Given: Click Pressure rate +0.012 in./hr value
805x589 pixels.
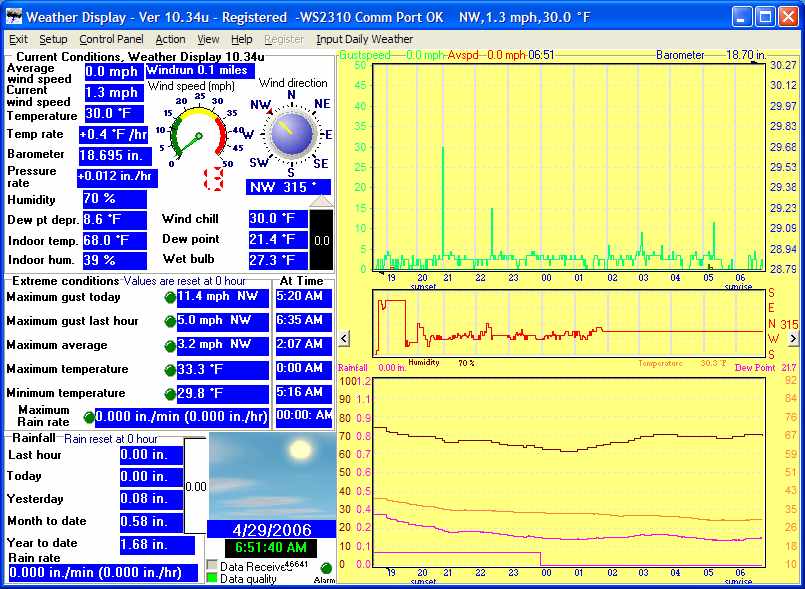Looking at the screenshot, I should coord(117,177).
